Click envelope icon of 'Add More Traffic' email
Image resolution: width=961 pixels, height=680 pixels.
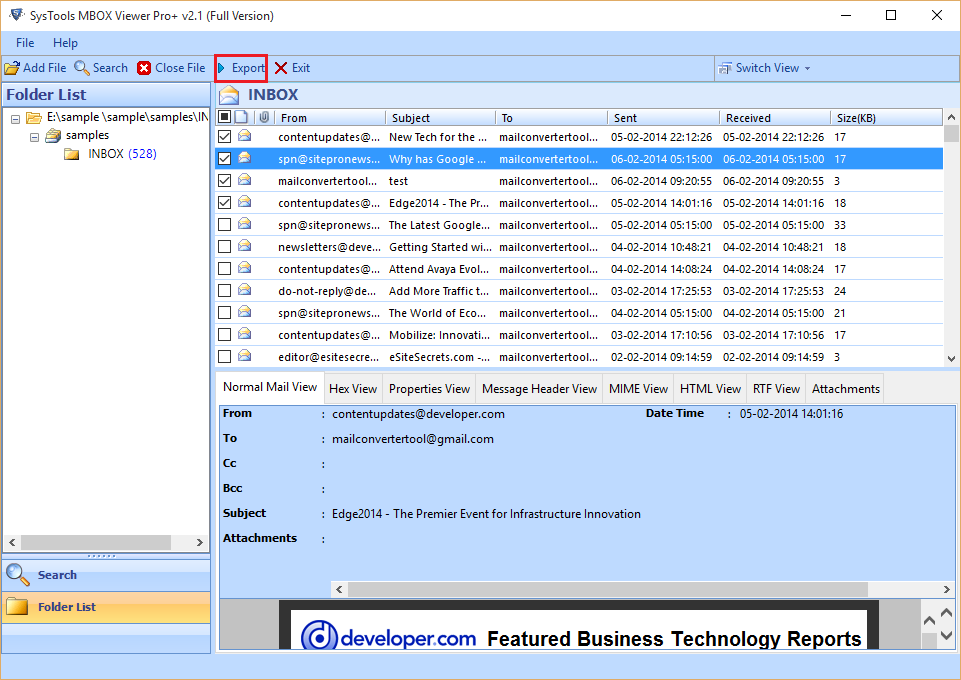(245, 290)
